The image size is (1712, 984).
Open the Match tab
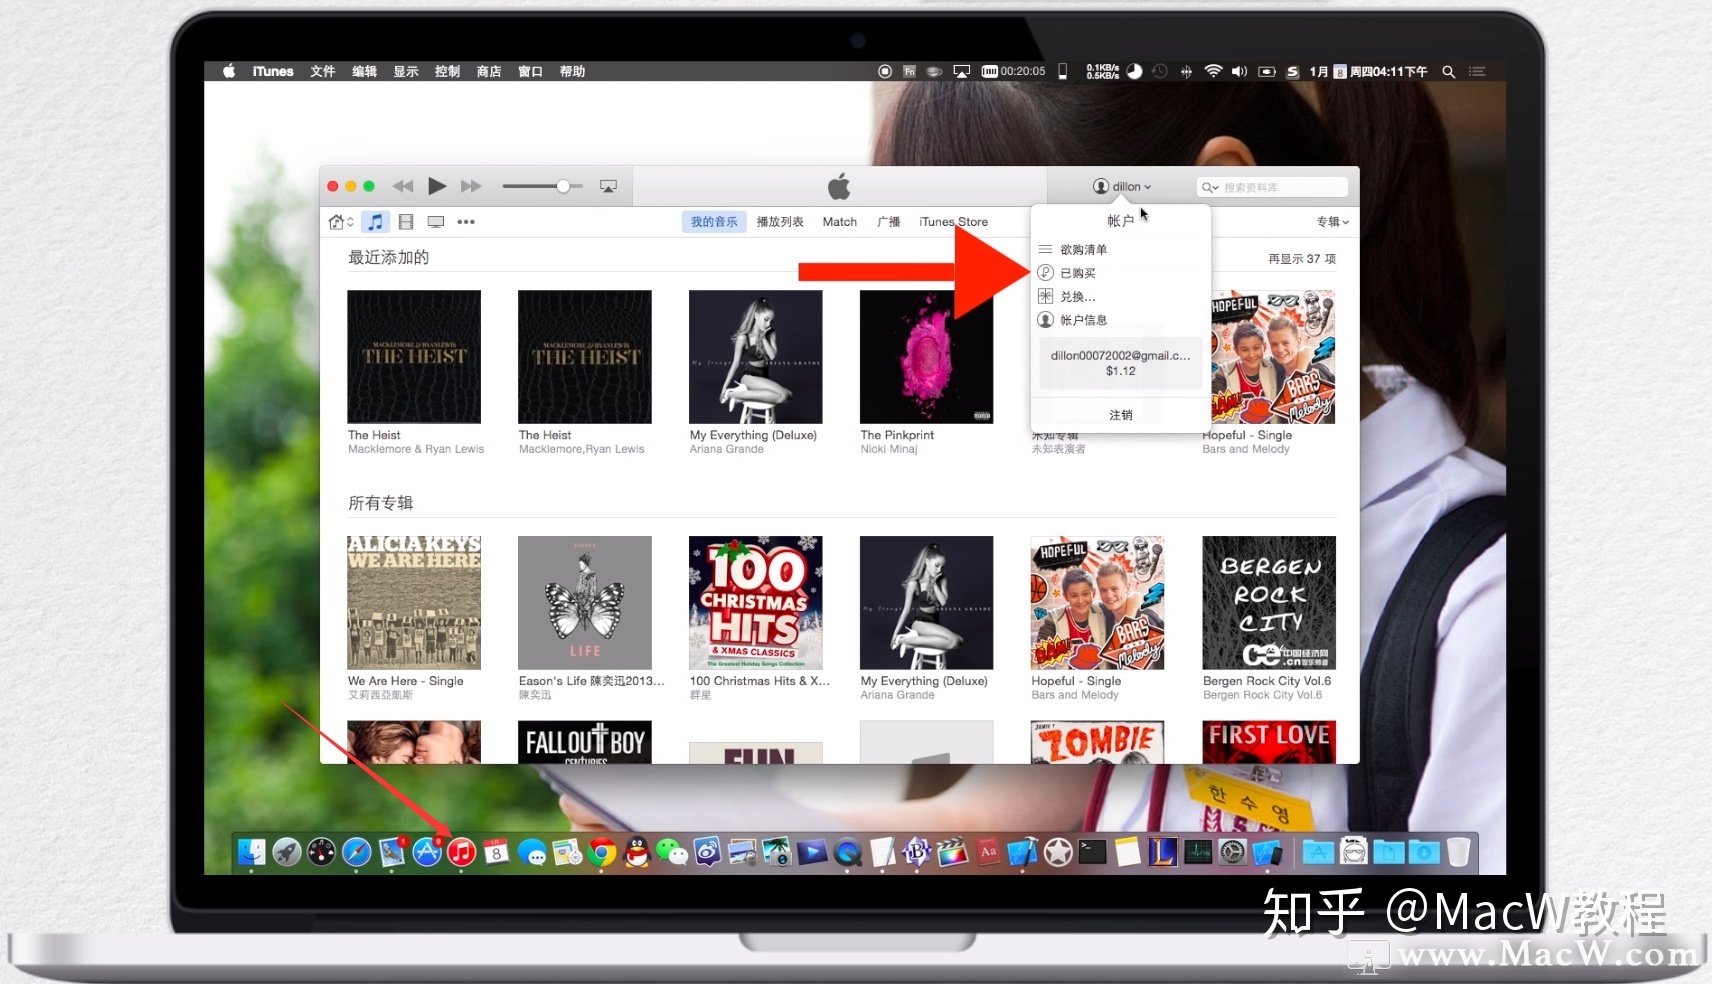840,222
